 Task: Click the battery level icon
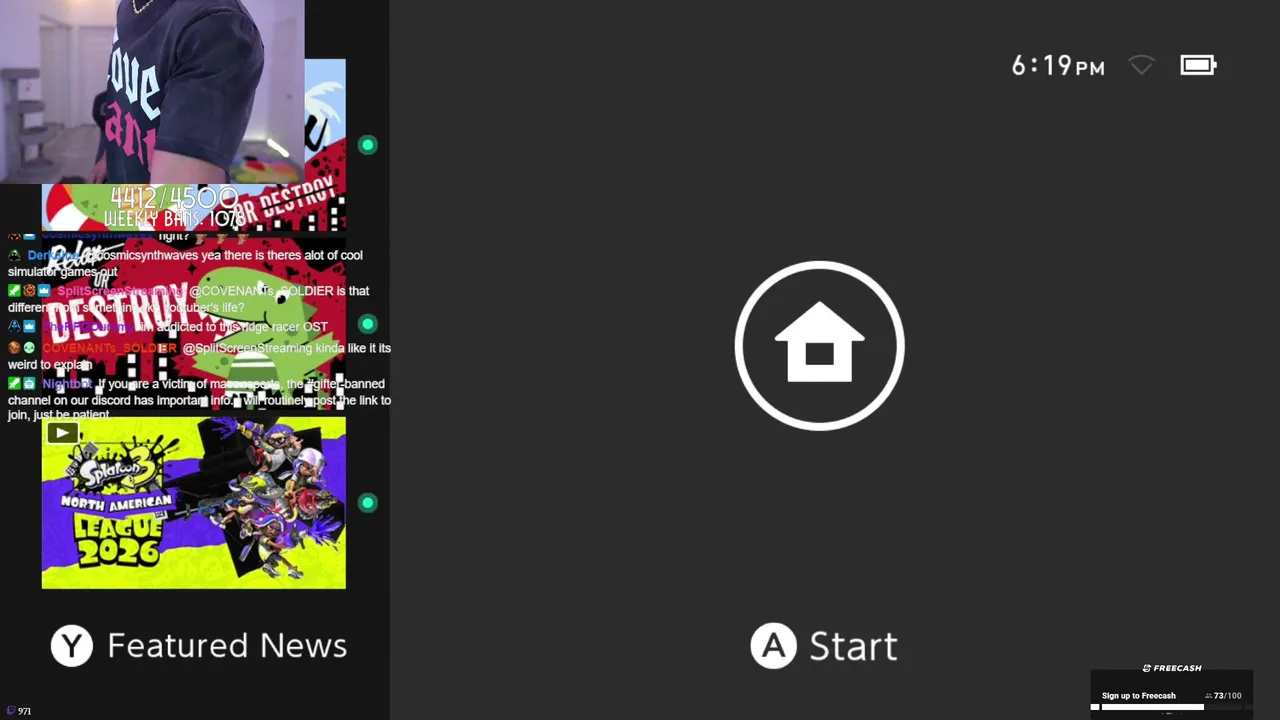point(1198,66)
